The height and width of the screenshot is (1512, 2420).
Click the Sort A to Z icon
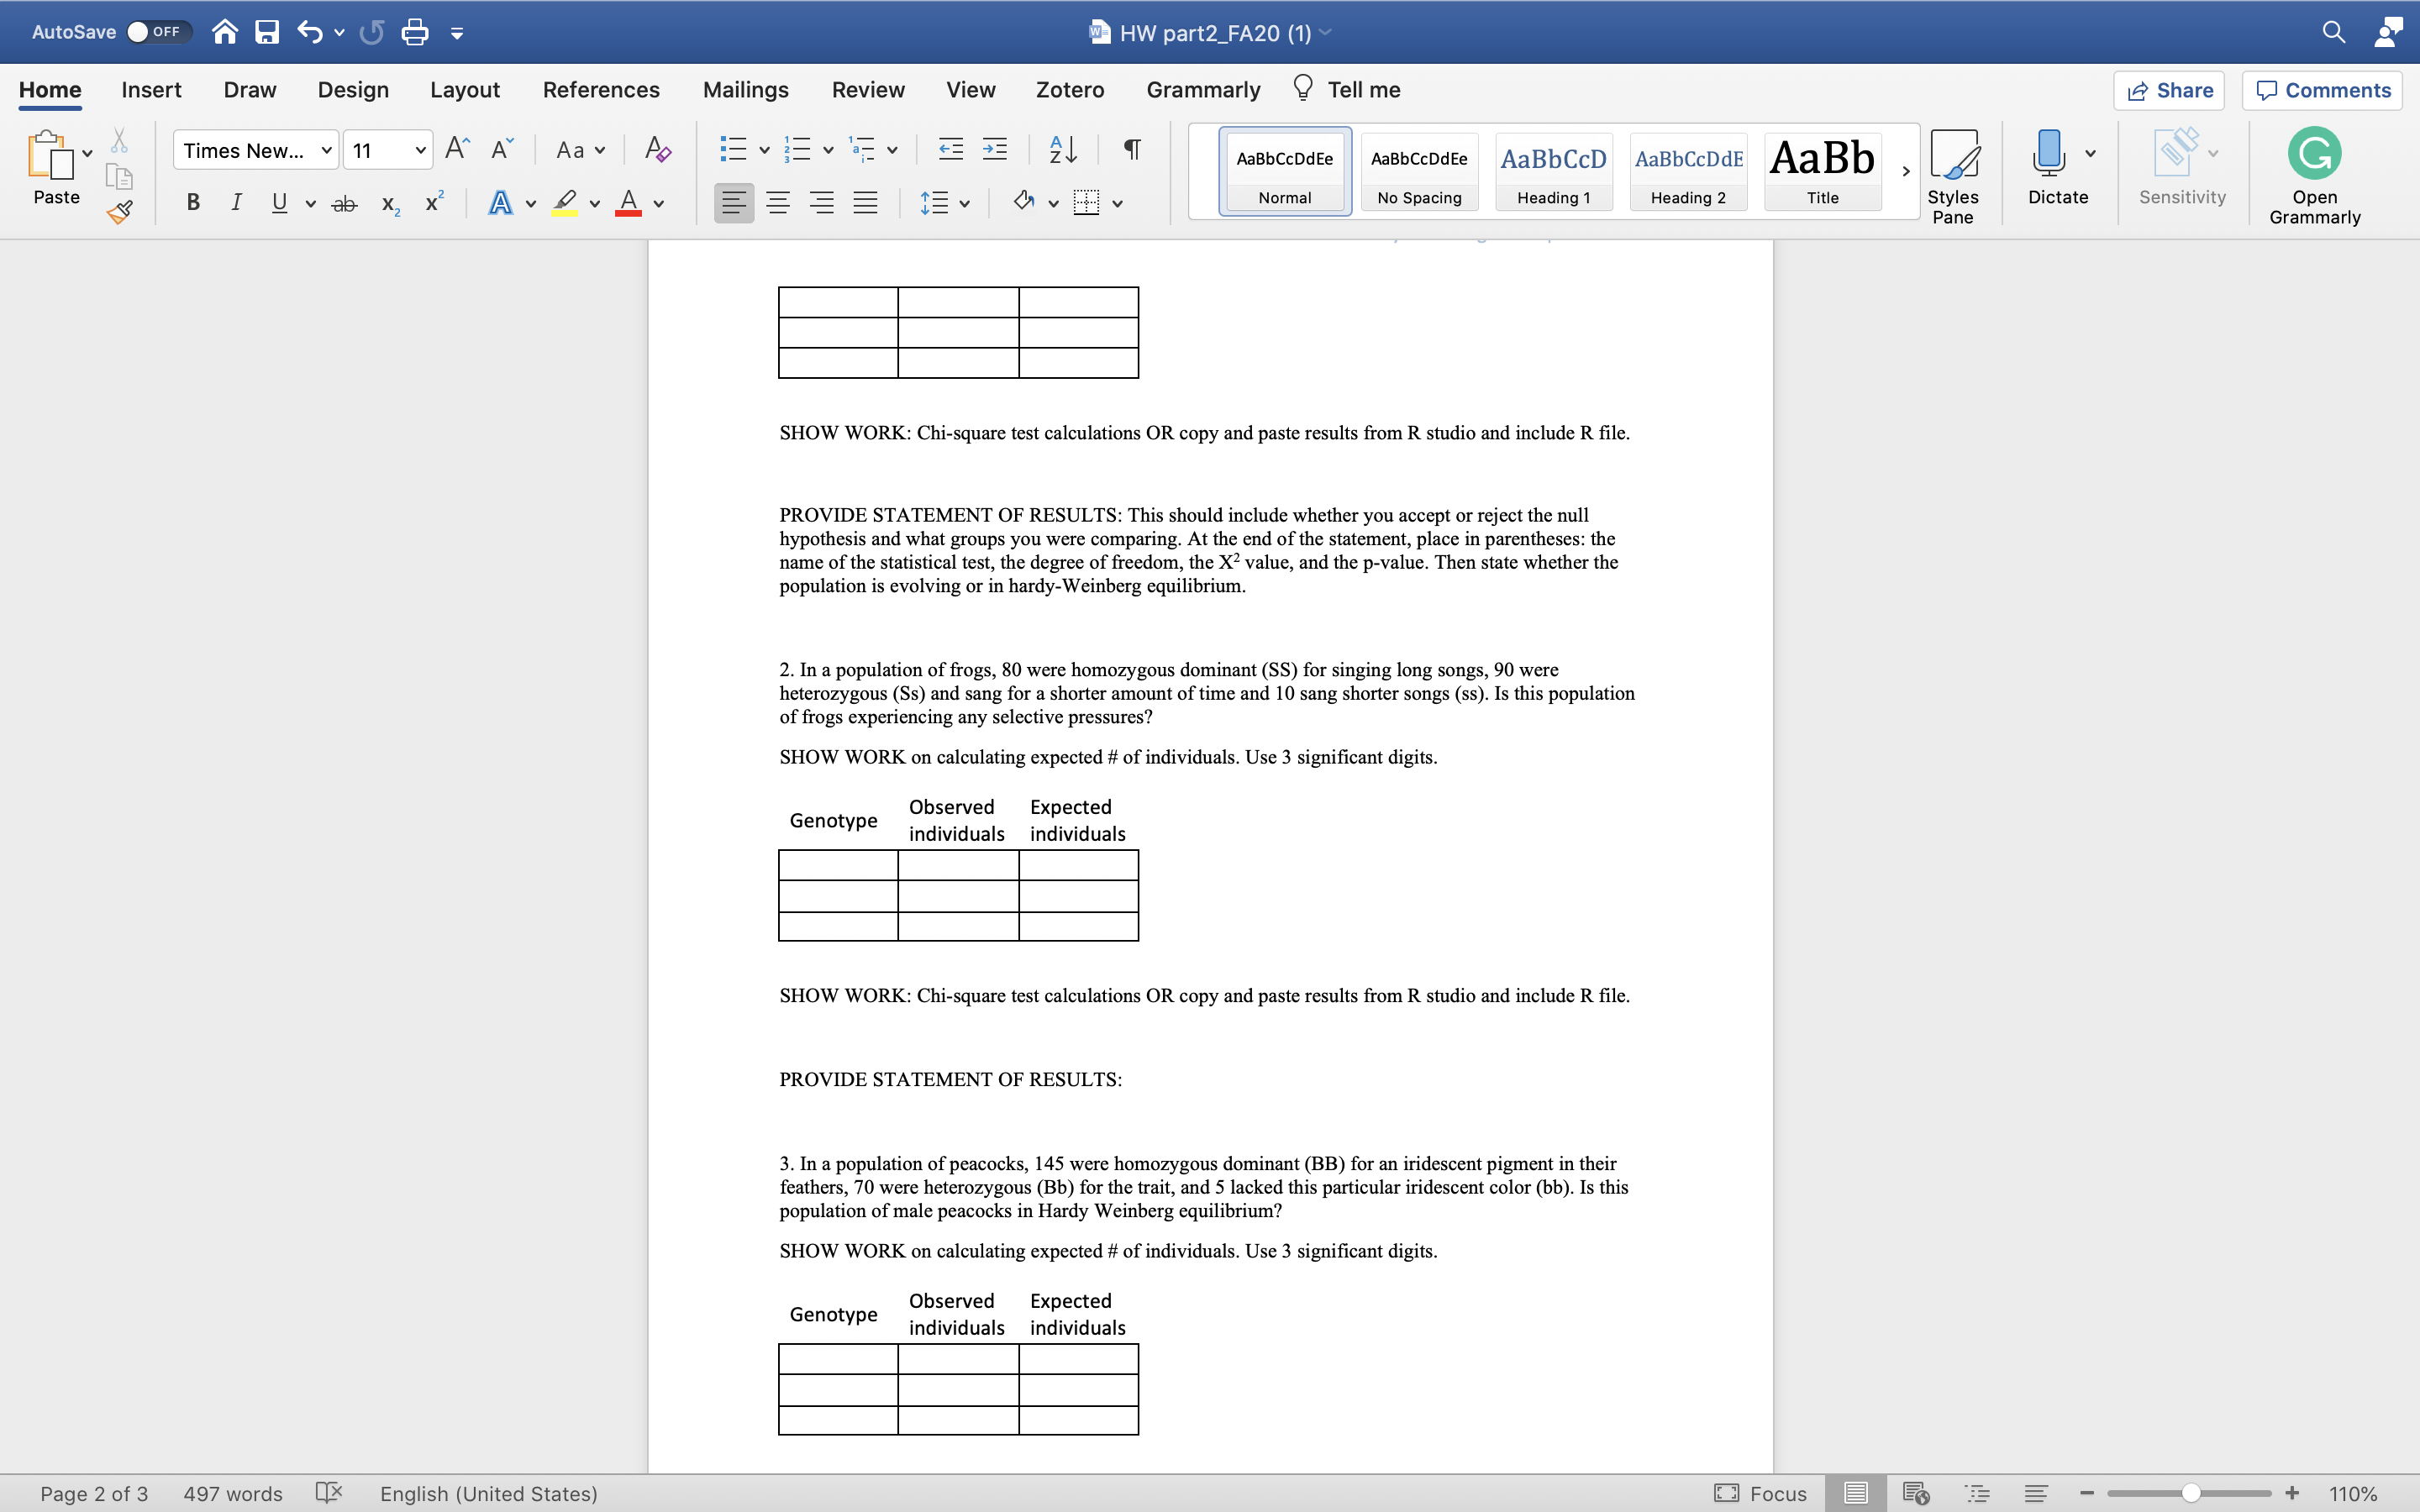click(x=1062, y=150)
